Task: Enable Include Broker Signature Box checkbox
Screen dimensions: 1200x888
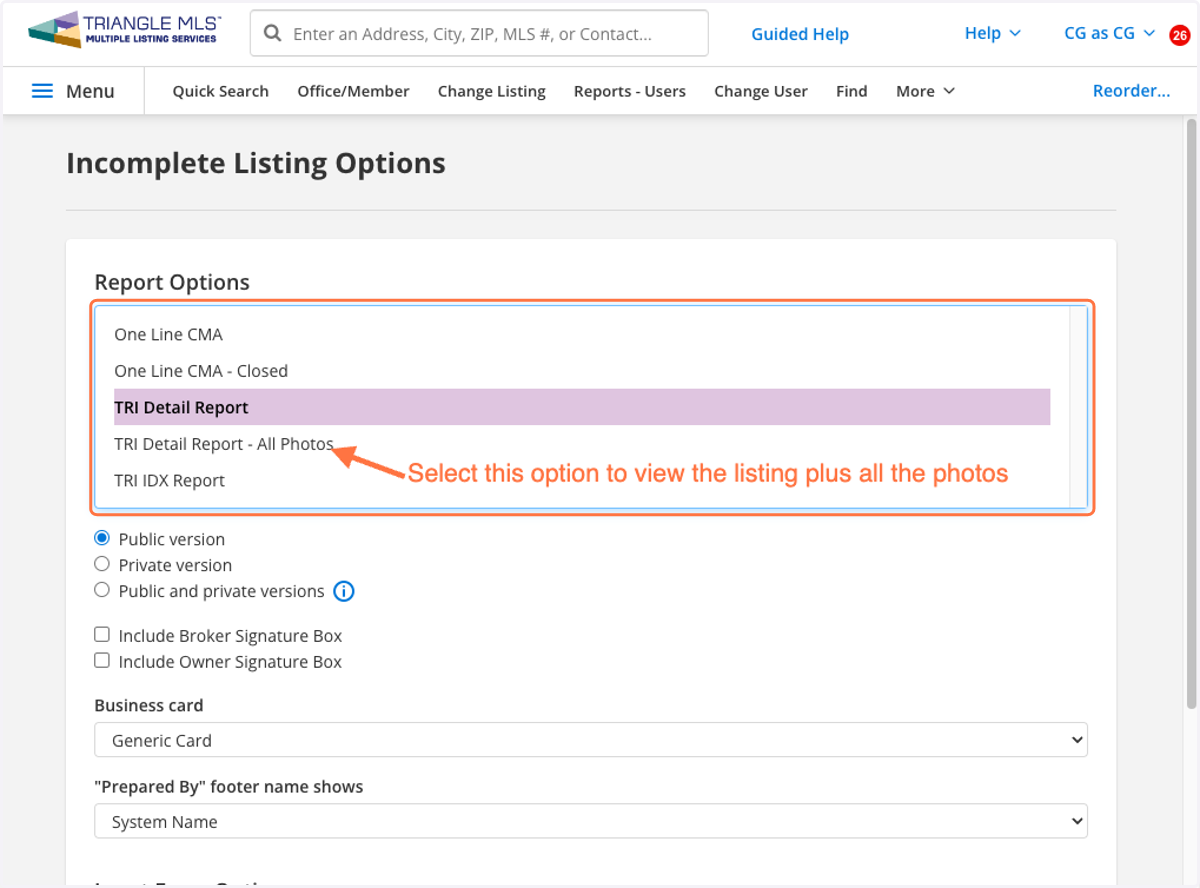Action: pos(102,635)
